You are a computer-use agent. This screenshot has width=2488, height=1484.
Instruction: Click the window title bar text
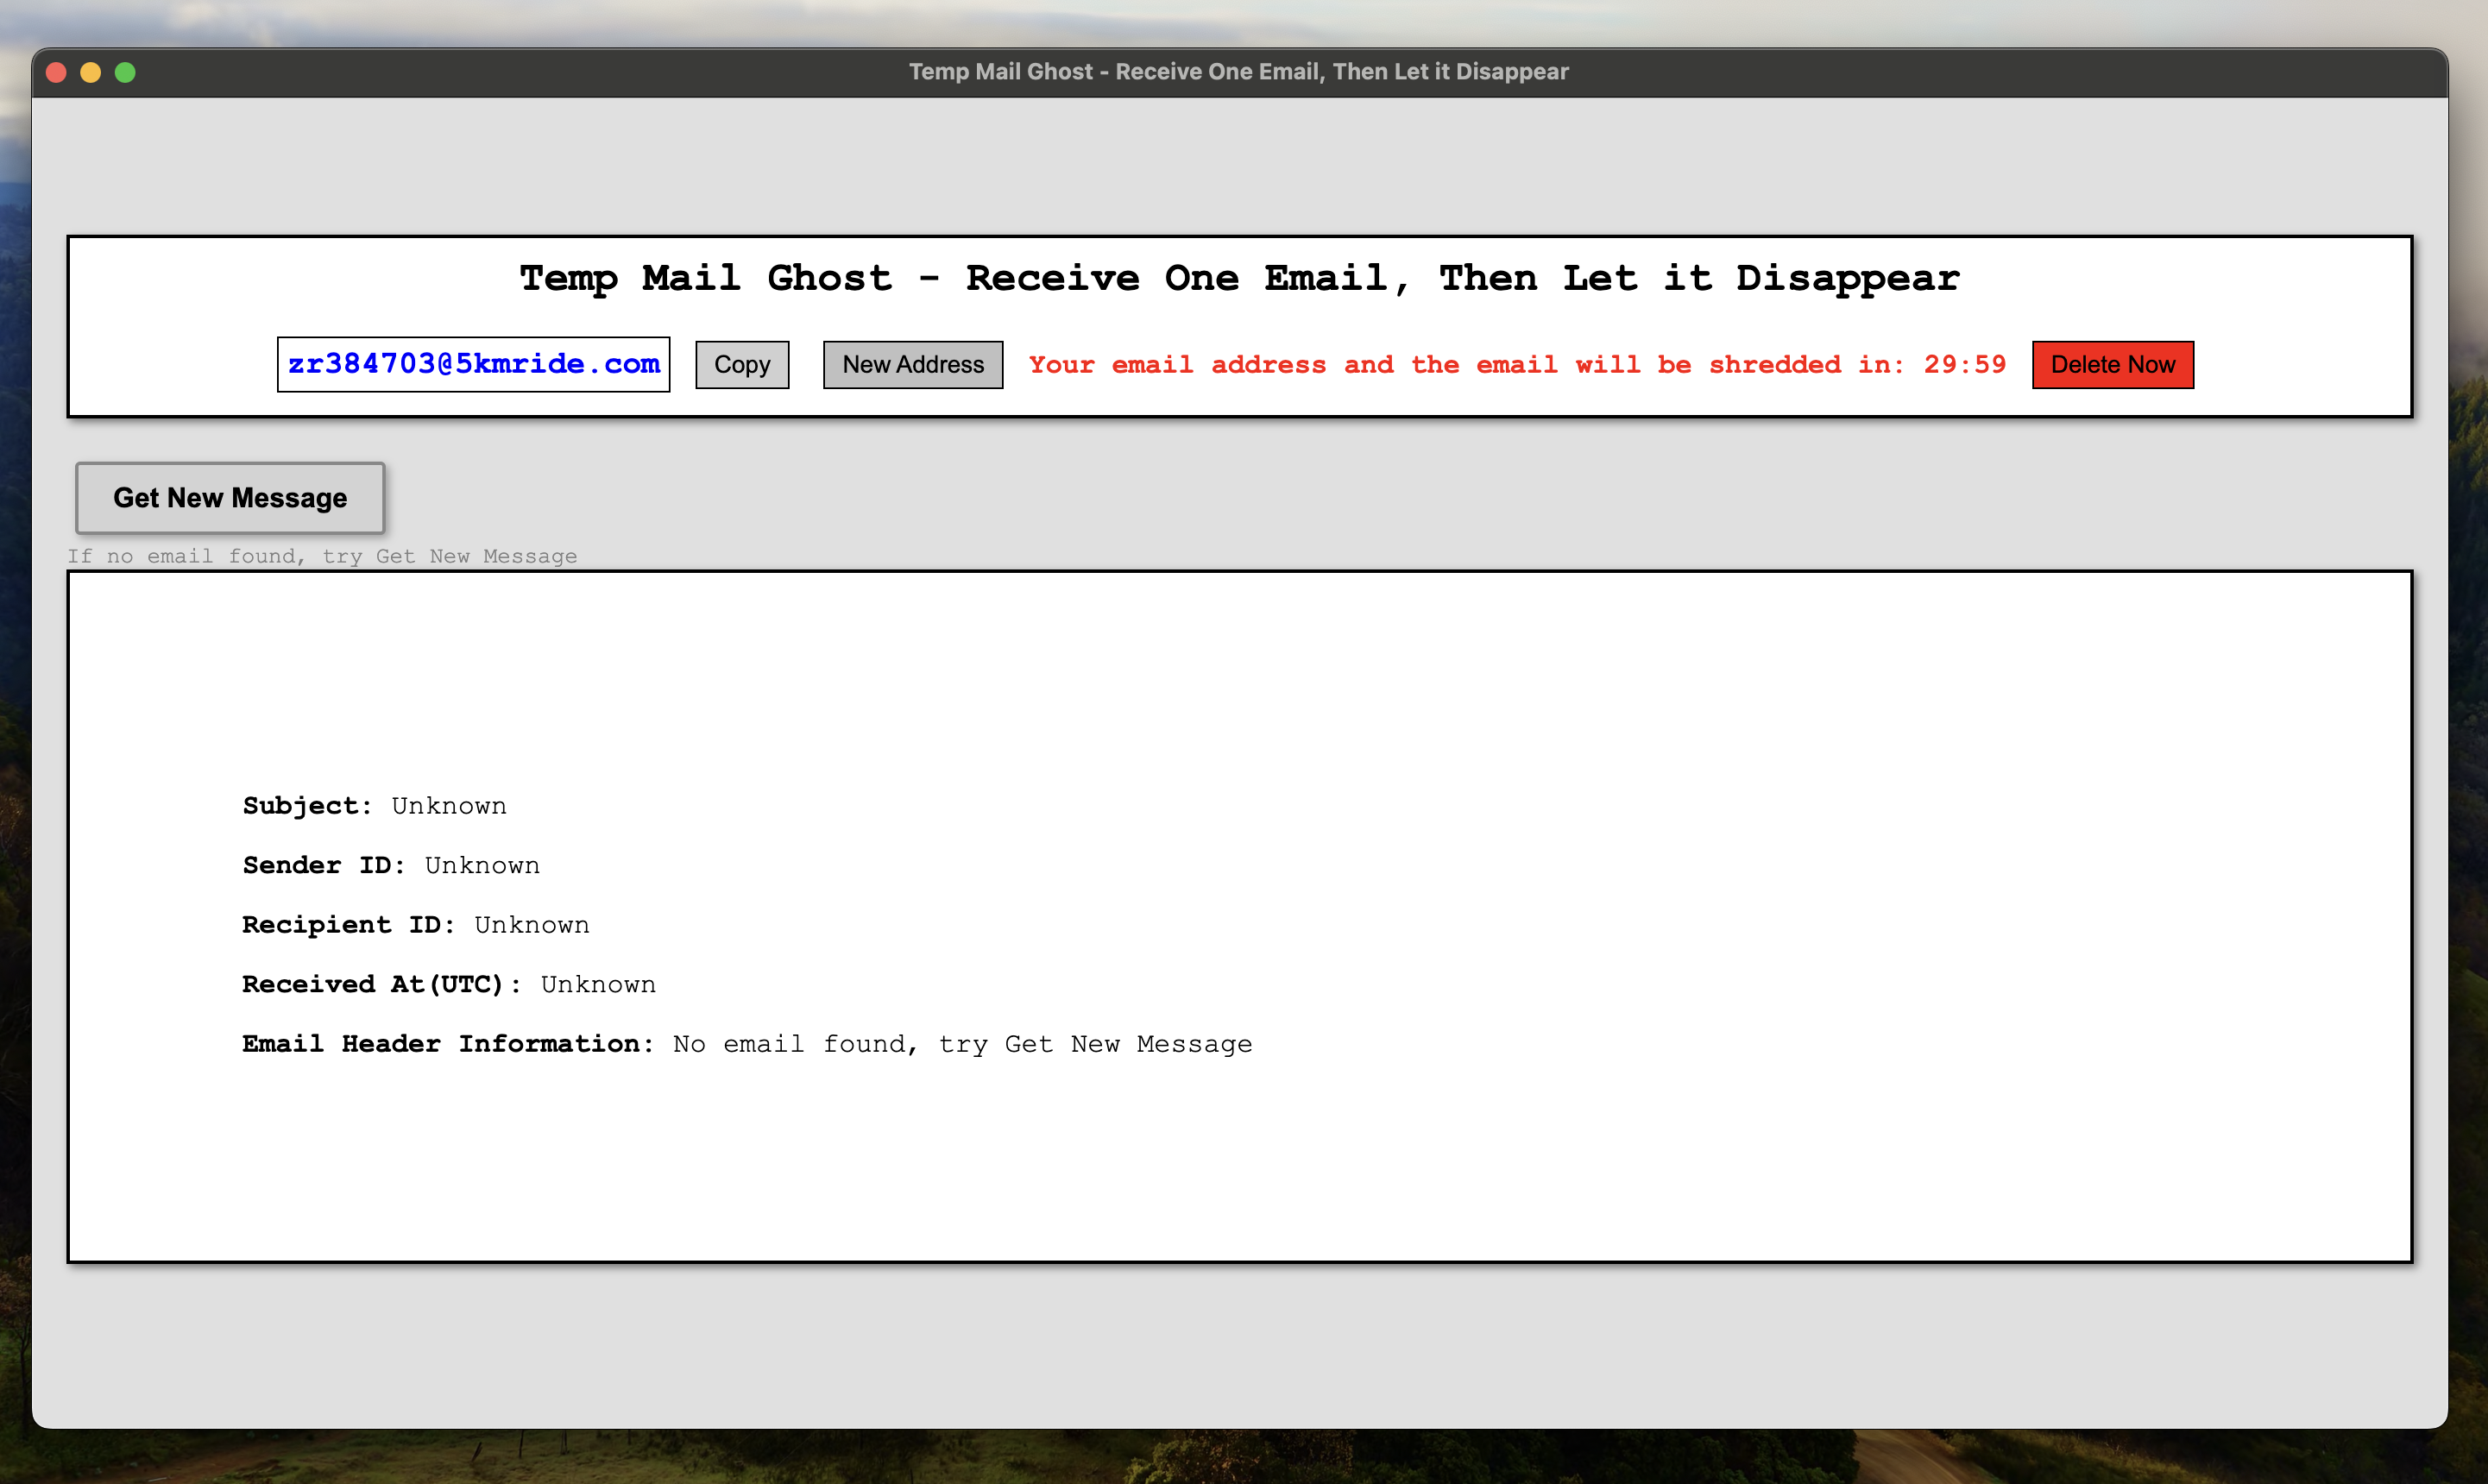1238,72
